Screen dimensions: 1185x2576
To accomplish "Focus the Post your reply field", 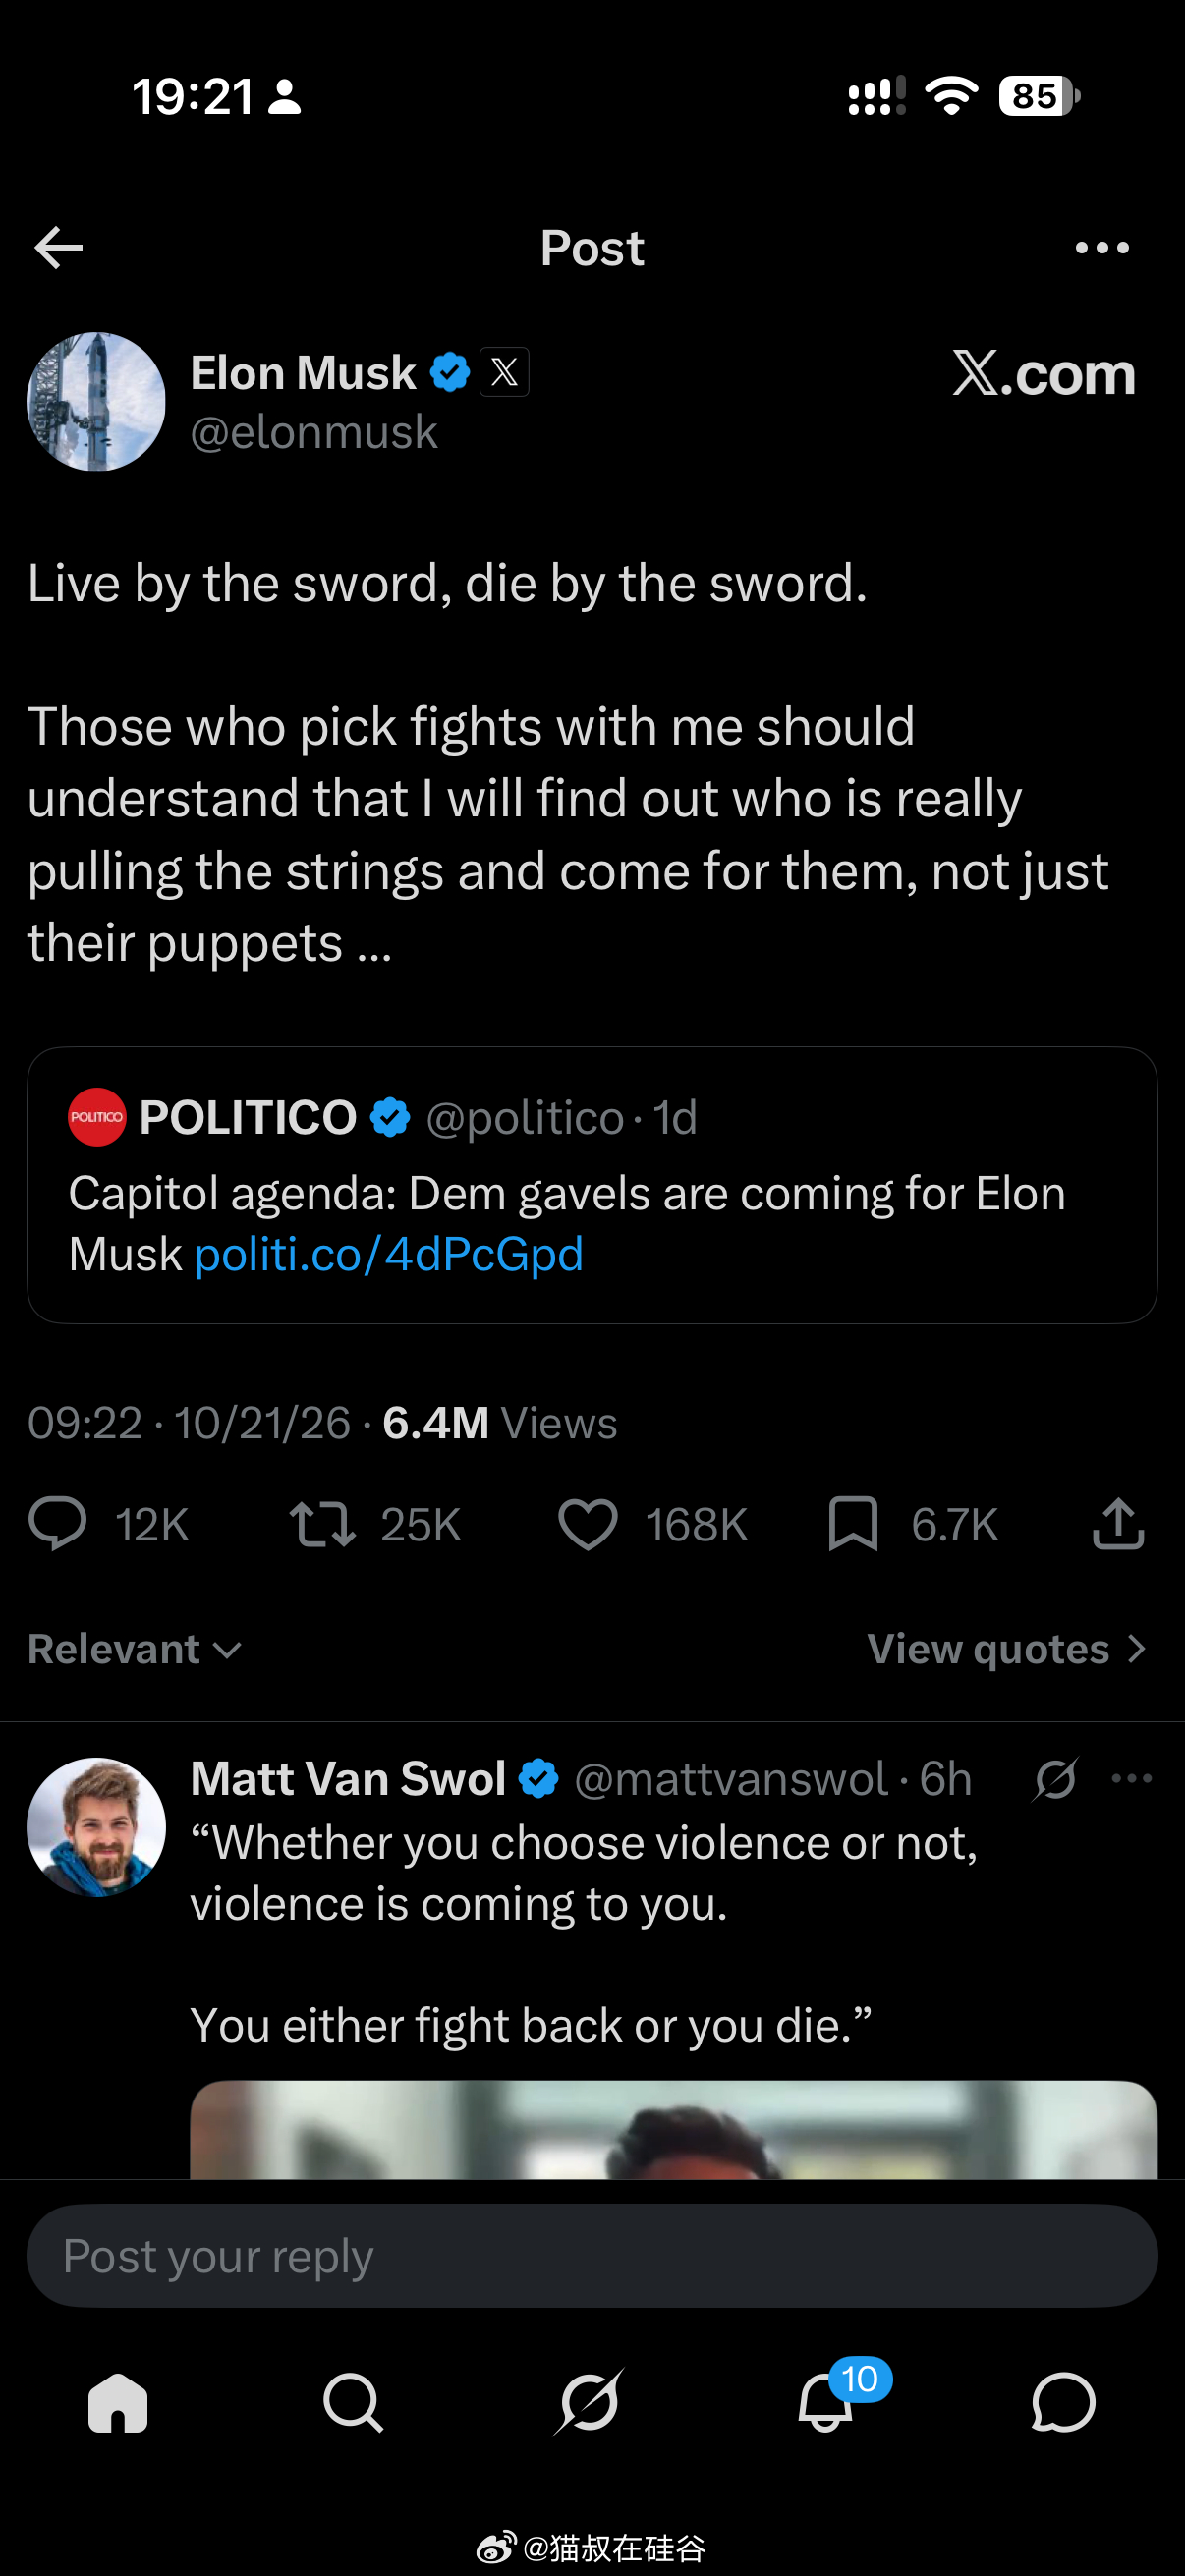I will pyautogui.click(x=592, y=2256).
